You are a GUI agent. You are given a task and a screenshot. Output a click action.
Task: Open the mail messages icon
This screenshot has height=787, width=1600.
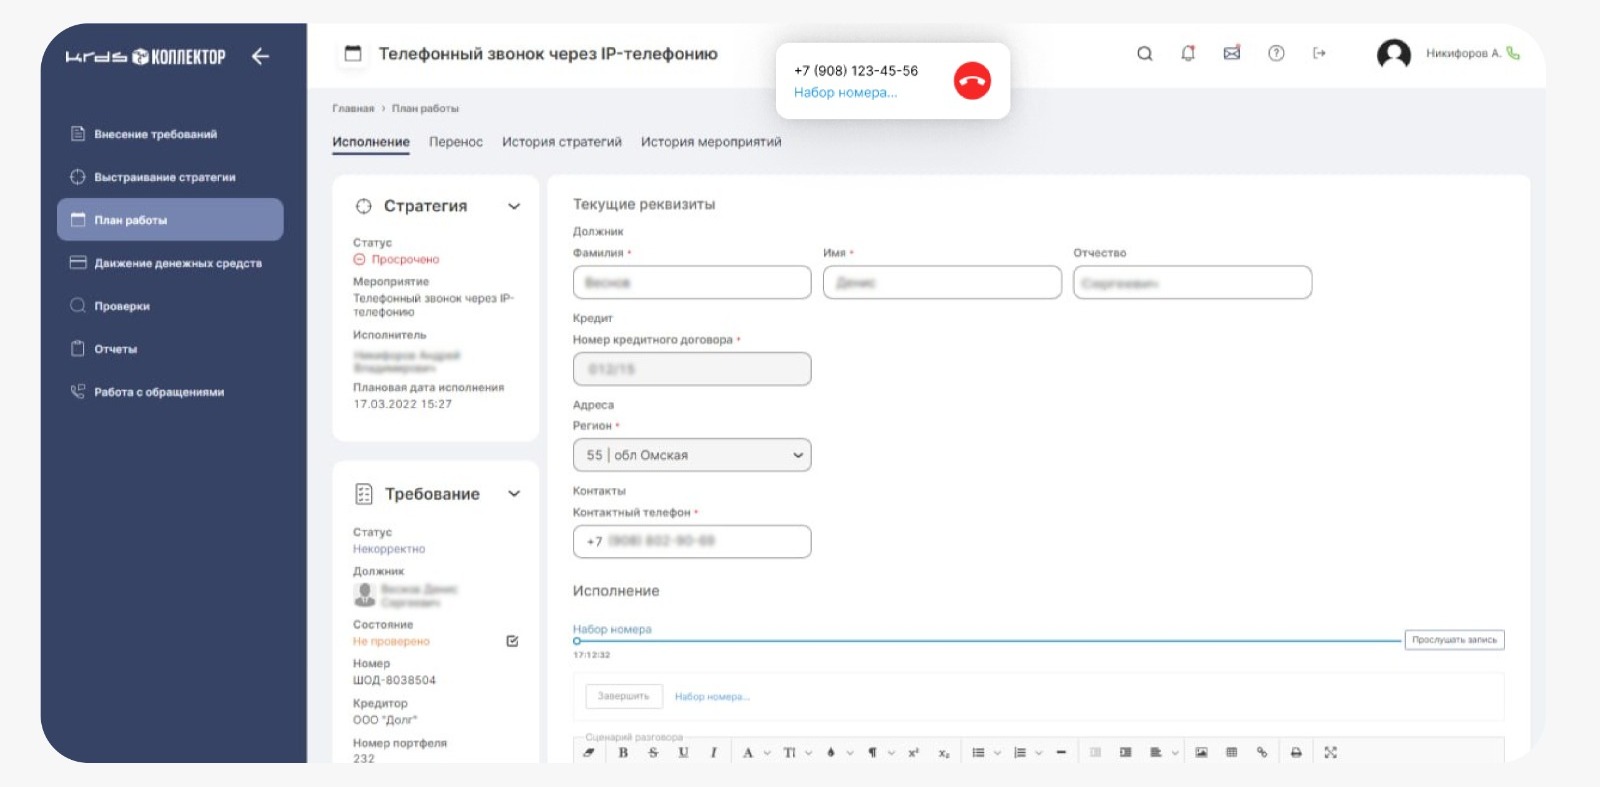tap(1232, 54)
